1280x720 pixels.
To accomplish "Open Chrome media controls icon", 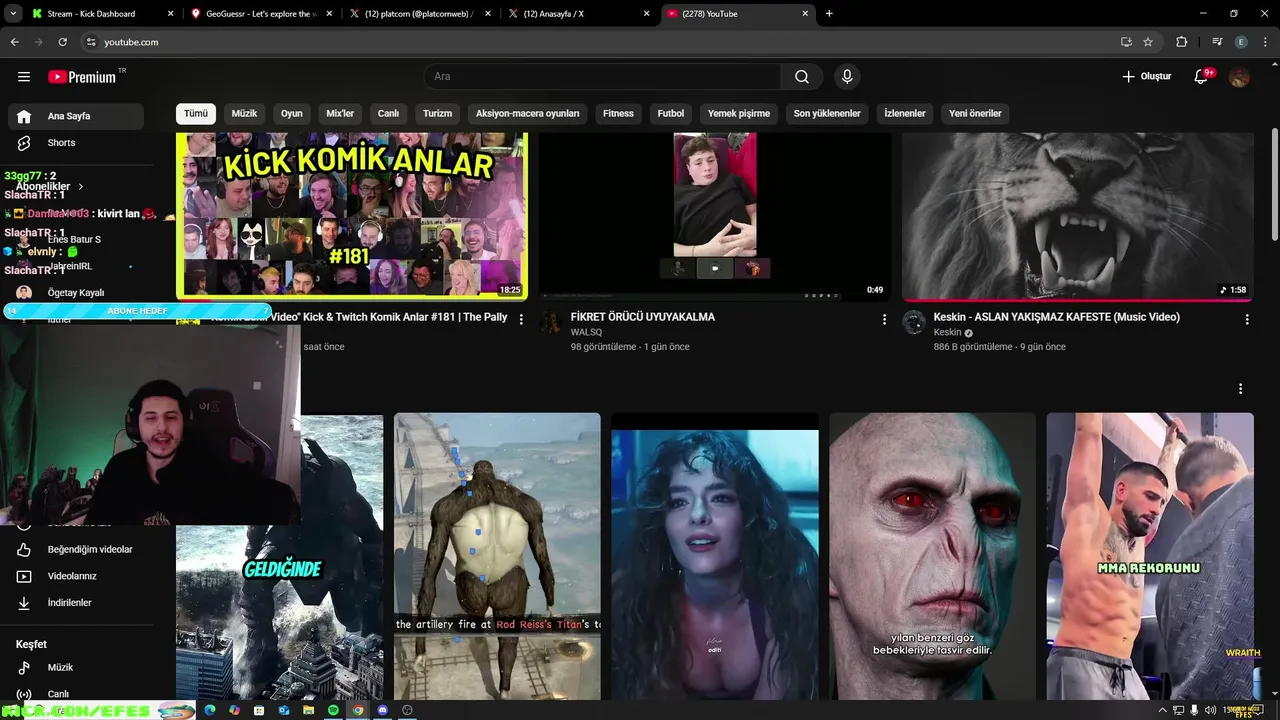I will point(1217,42).
